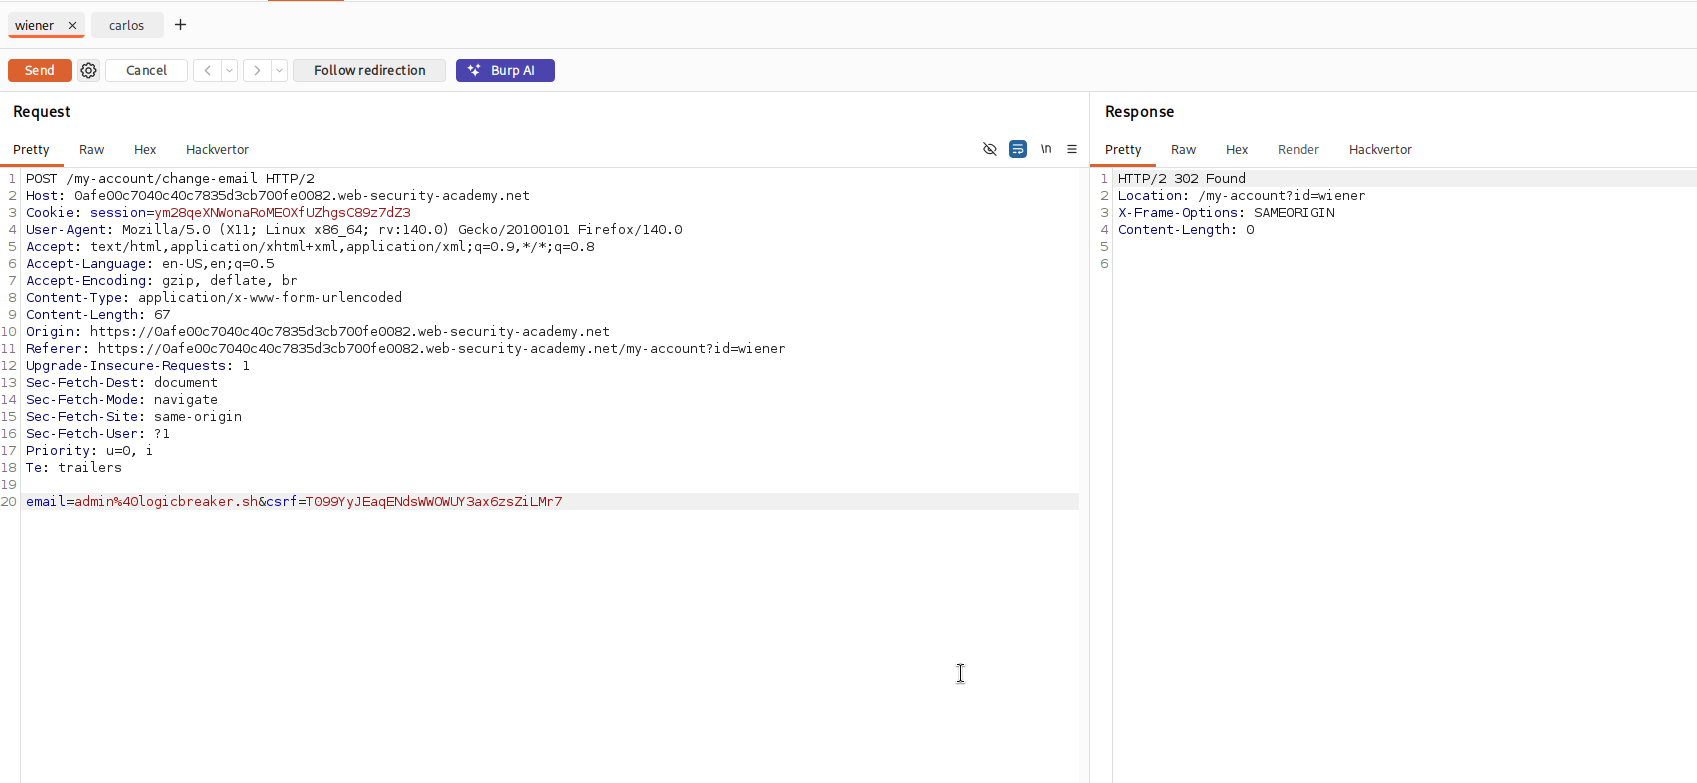Open request Raw view tab

[x=92, y=150]
